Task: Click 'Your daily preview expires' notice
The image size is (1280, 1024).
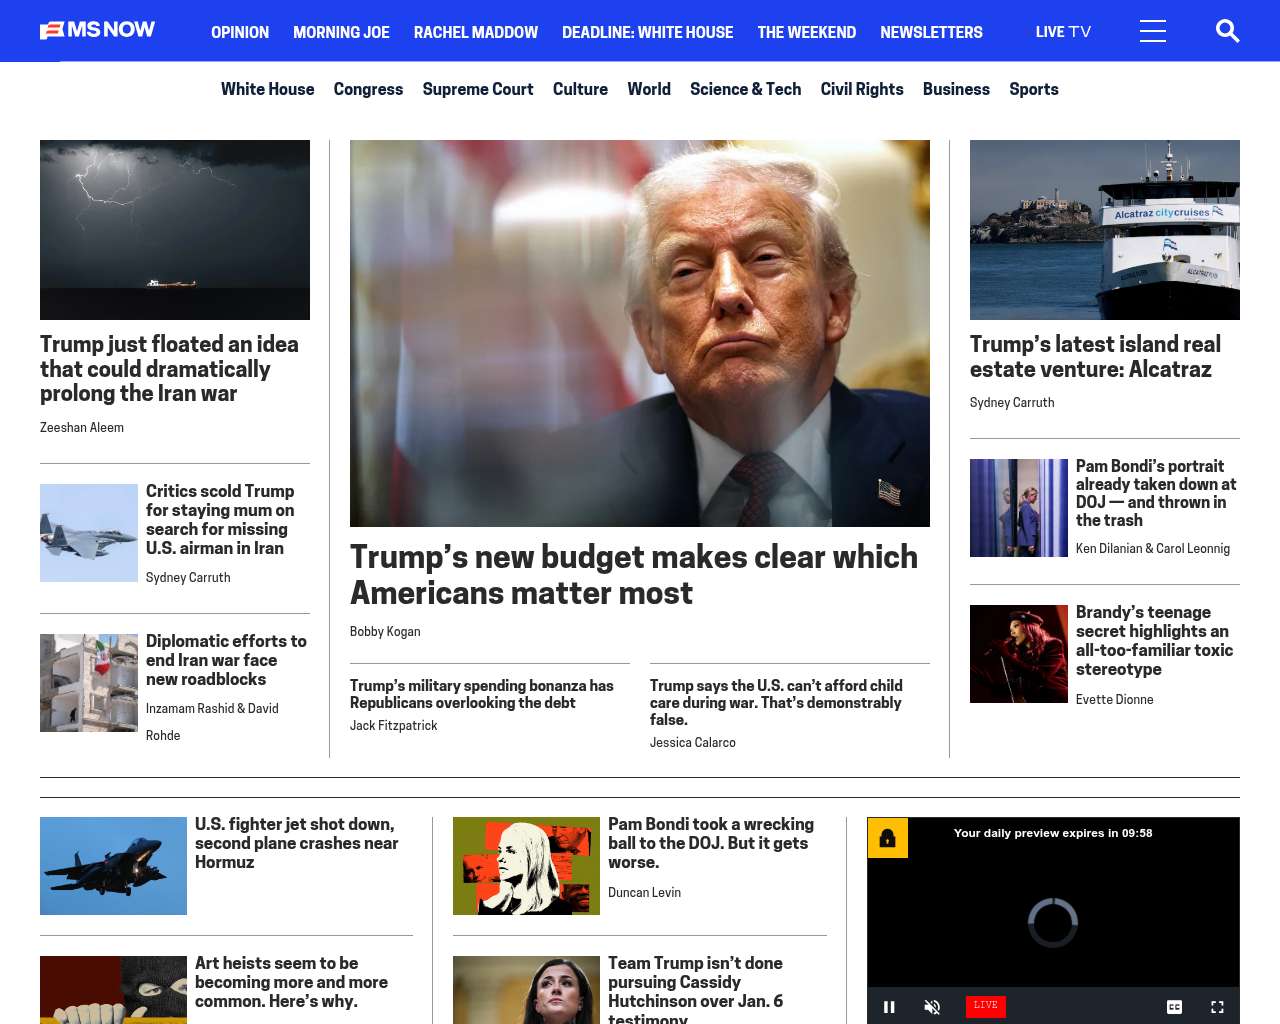Action: tap(1053, 833)
